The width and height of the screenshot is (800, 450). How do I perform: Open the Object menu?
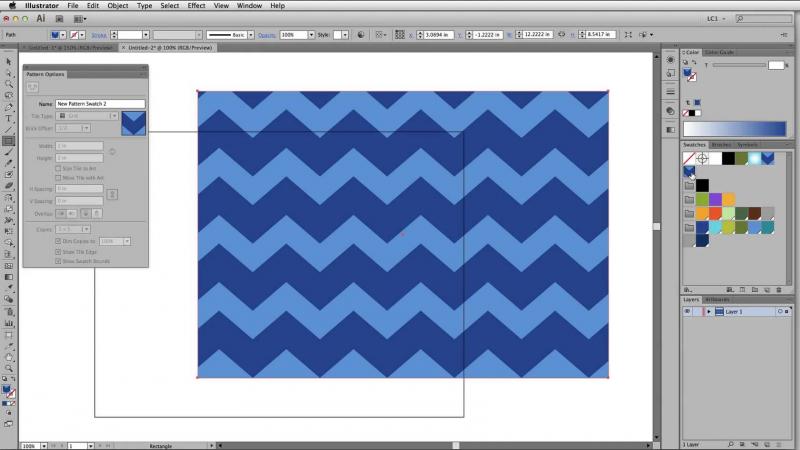[x=117, y=6]
